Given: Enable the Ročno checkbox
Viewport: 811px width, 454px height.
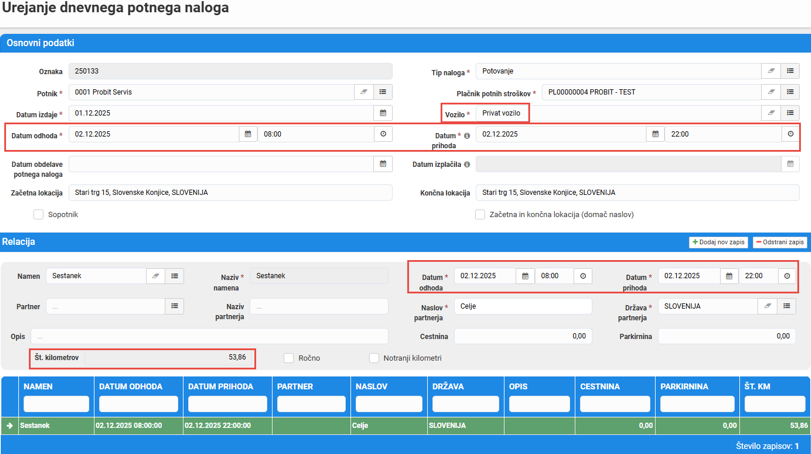Looking at the screenshot, I should pyautogui.click(x=289, y=358).
